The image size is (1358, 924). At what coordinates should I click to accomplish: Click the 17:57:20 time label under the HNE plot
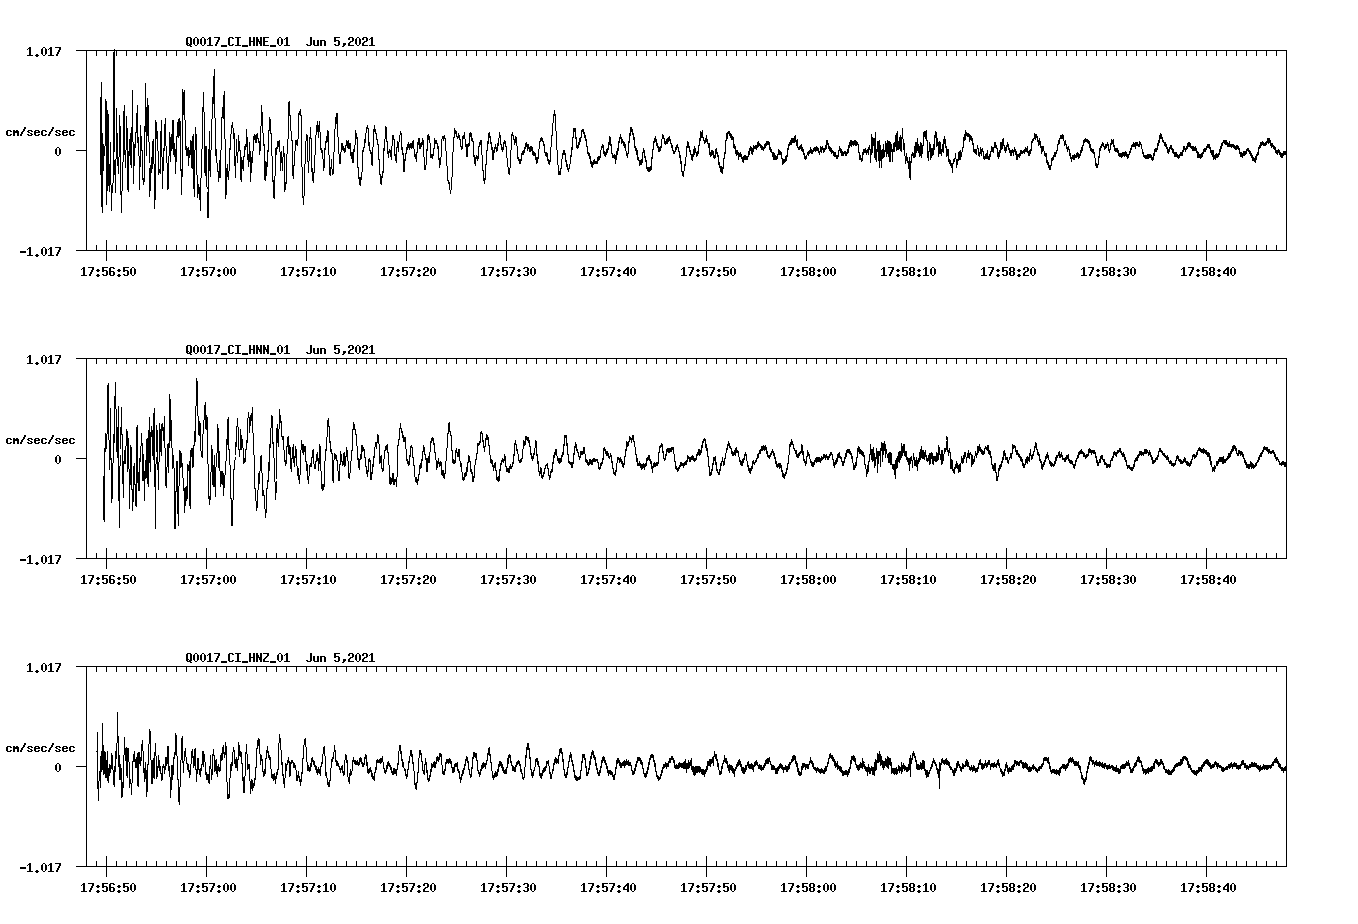coord(408,272)
